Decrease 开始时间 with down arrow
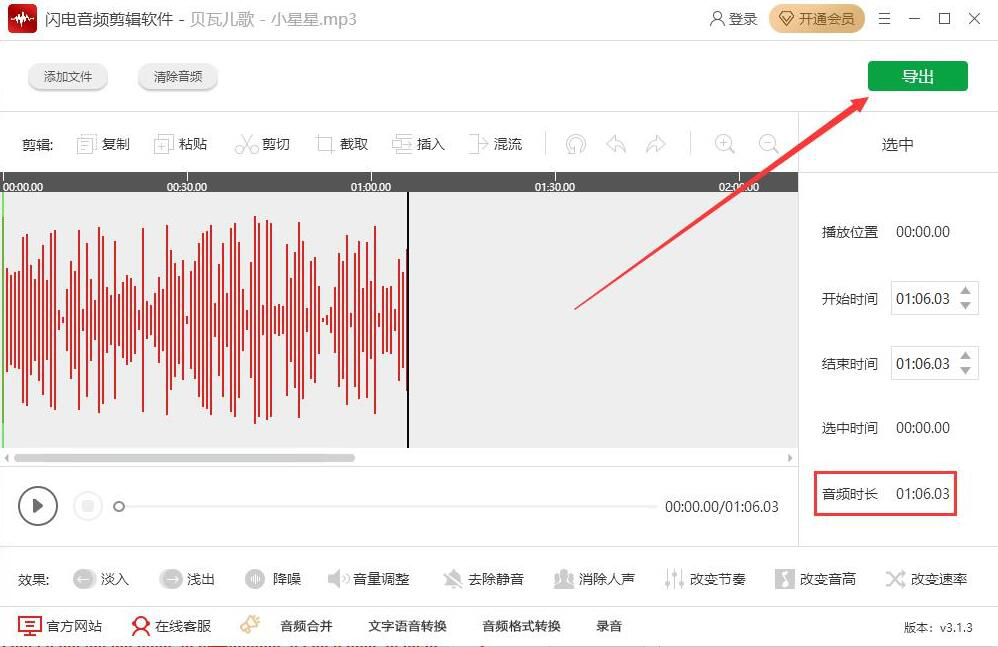Image resolution: width=998 pixels, height=647 pixels. pyautogui.click(x=965, y=306)
